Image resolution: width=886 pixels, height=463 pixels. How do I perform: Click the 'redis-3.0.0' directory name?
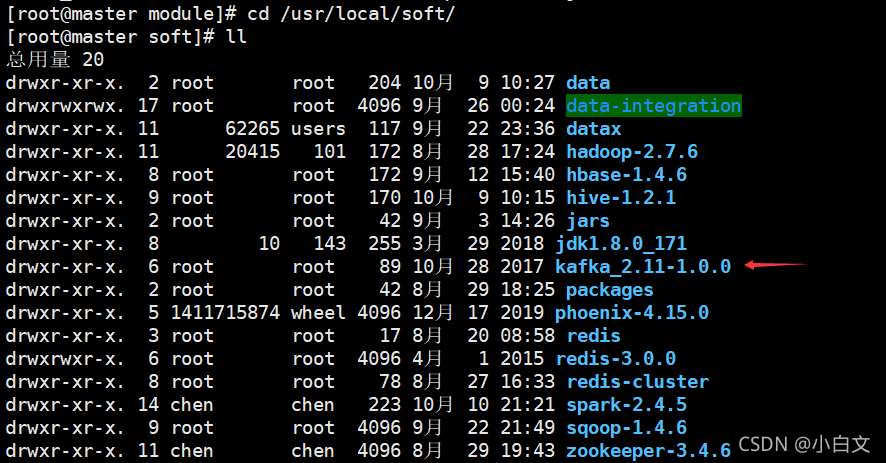tap(616, 359)
